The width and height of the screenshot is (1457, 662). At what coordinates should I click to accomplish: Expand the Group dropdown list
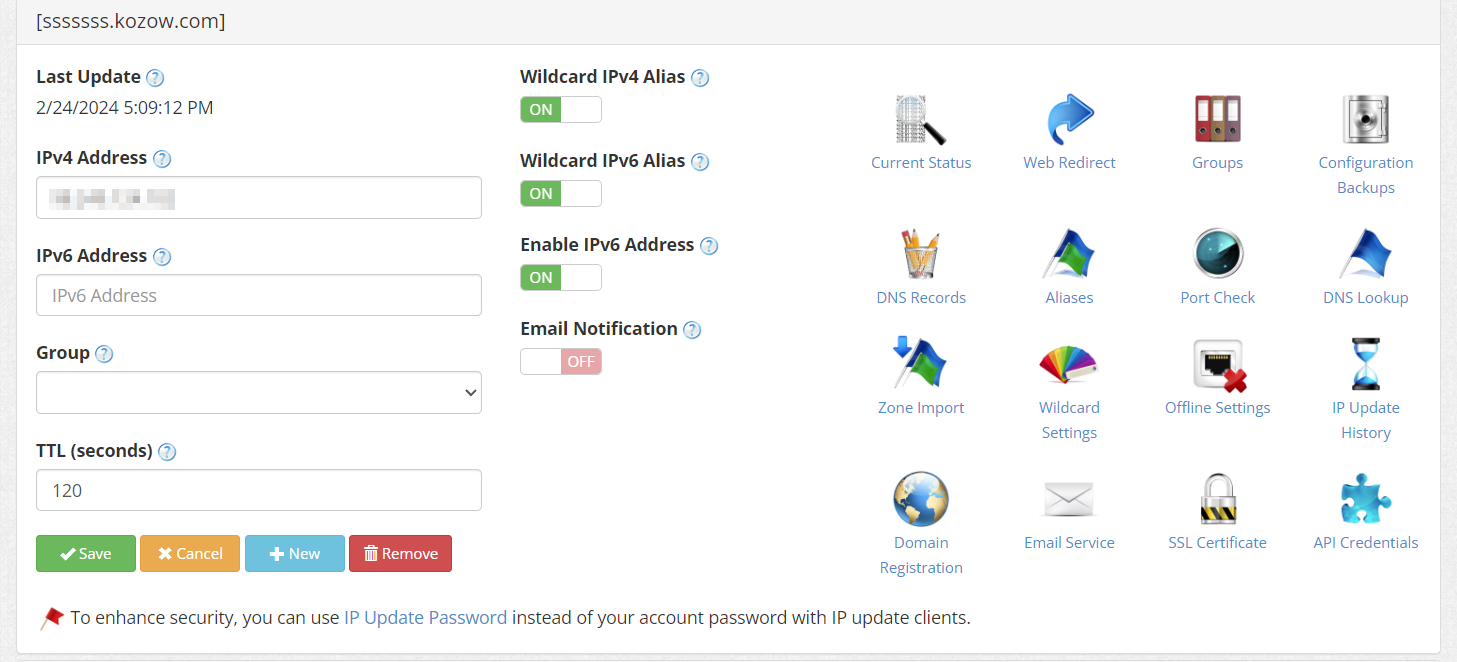259,393
